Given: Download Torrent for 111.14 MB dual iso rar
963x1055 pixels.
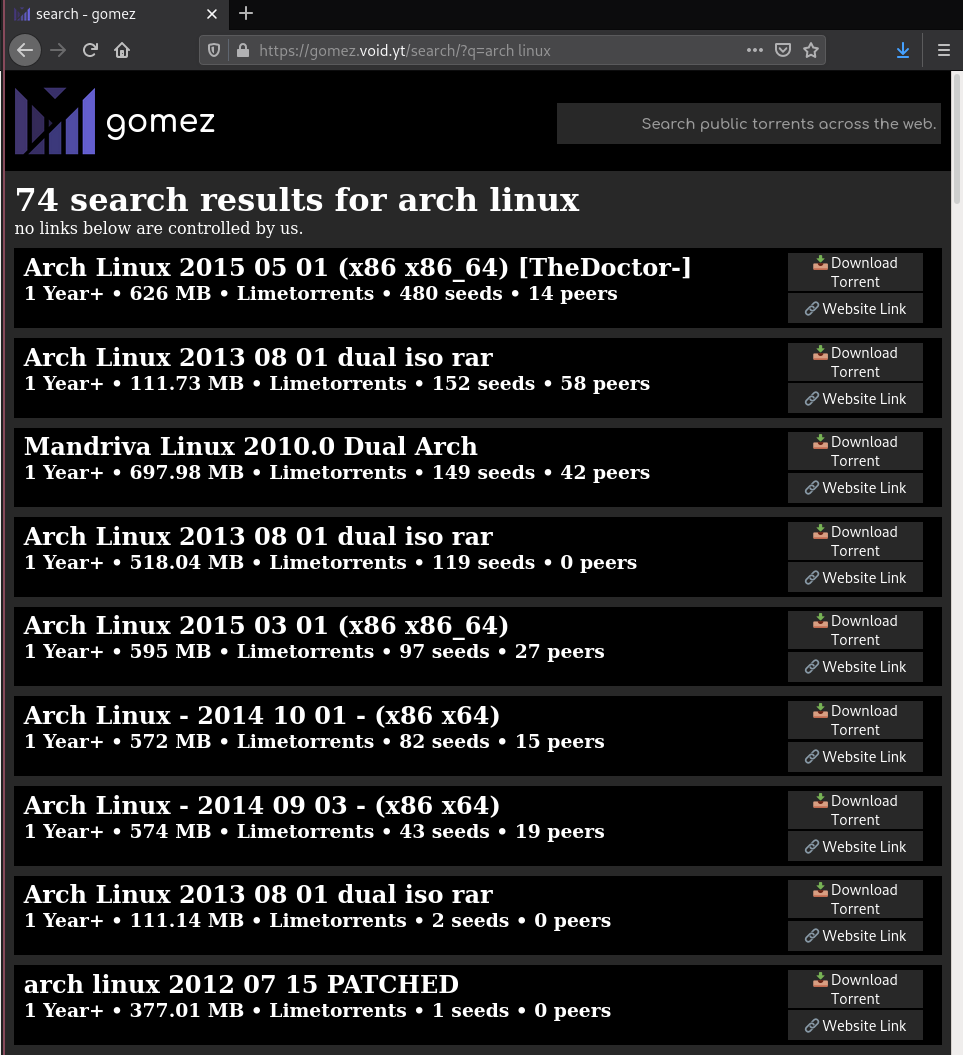Looking at the screenshot, I should point(855,899).
